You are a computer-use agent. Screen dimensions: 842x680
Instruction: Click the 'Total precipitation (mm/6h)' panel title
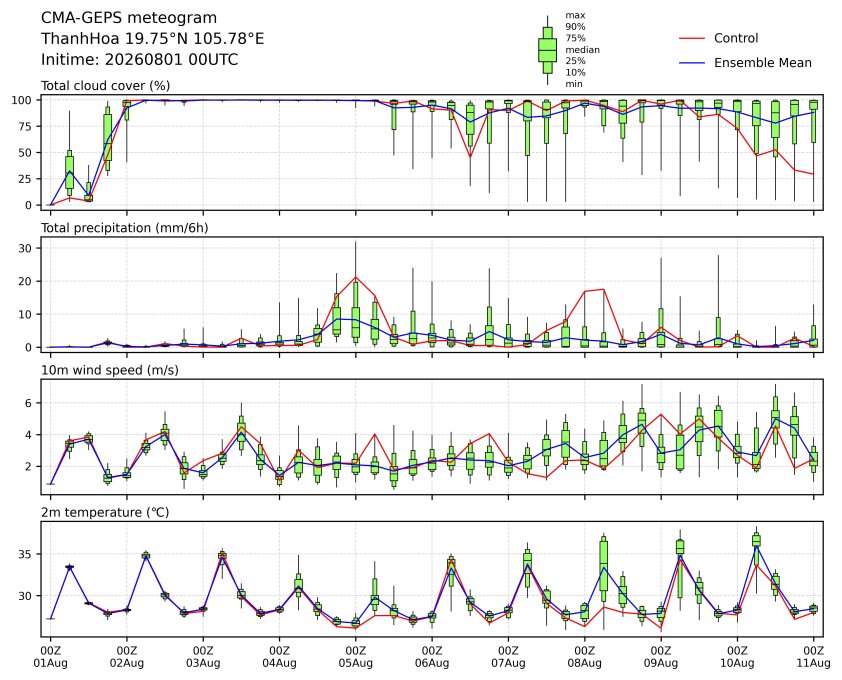pos(125,228)
